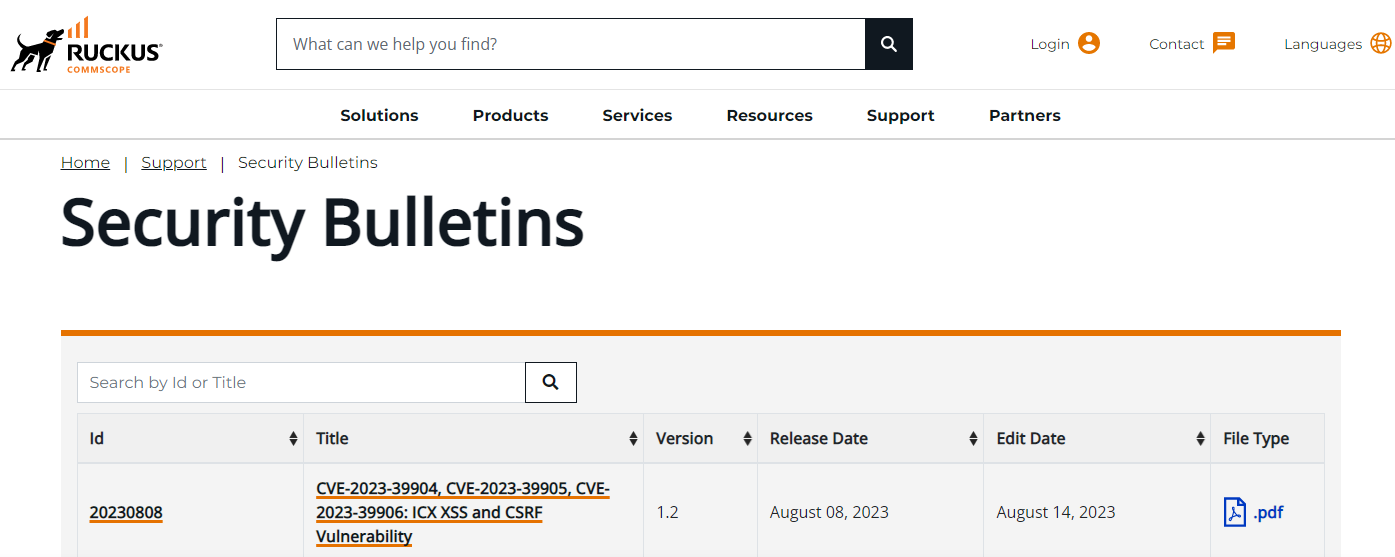This screenshot has width=1395, height=557.
Task: Click the bulletin search magnifier button
Action: (551, 382)
